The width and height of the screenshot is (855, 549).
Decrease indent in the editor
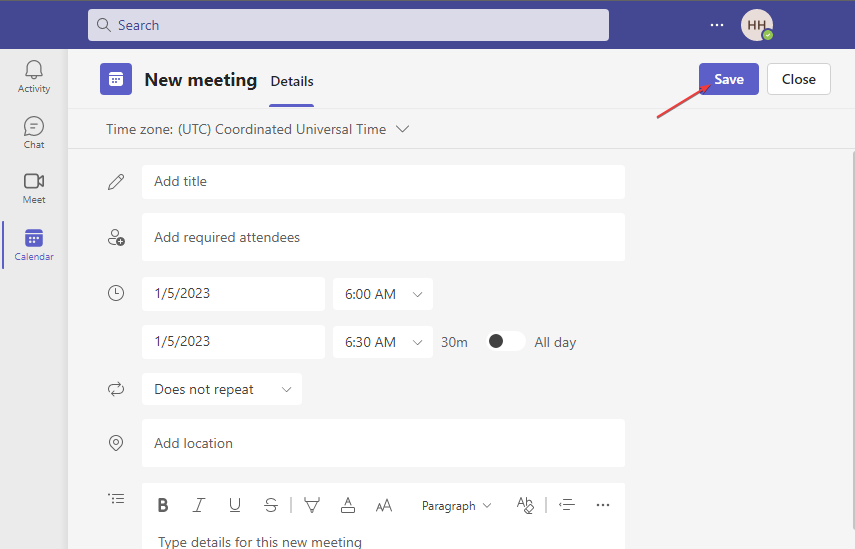click(x=567, y=505)
